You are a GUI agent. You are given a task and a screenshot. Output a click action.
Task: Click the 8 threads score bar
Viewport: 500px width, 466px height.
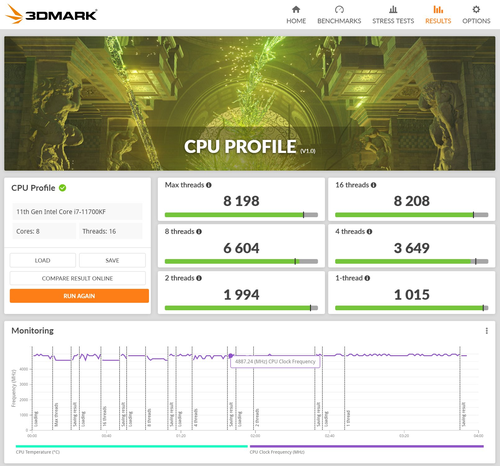[x=241, y=262]
